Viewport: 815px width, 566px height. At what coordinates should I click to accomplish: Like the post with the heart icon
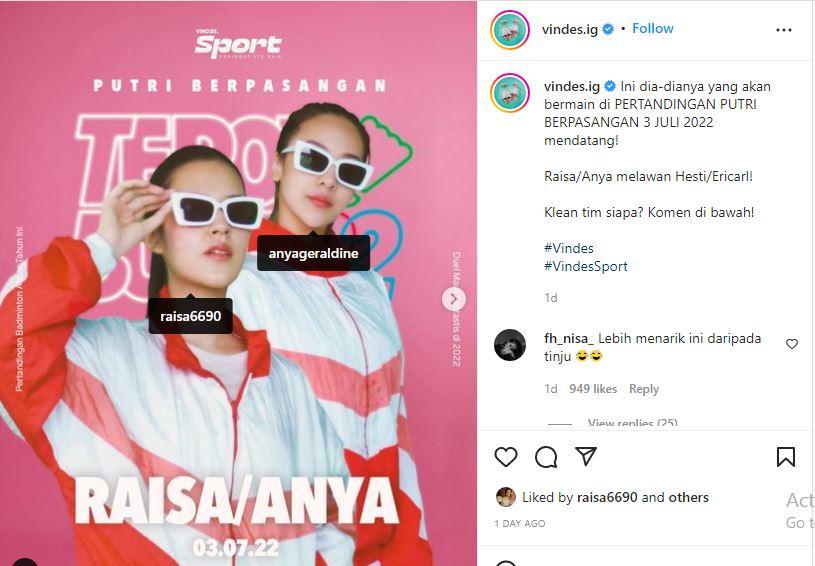coord(506,457)
